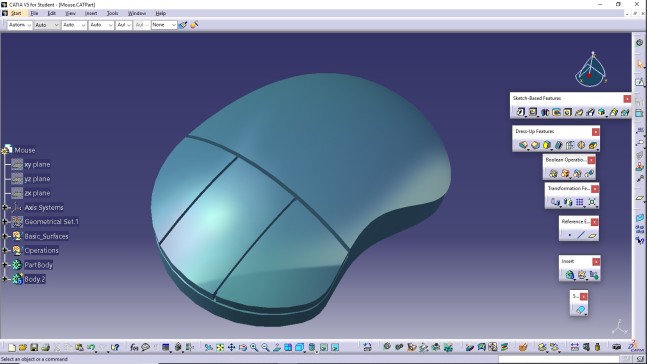Select the yz plane in tree
This screenshot has width=647, height=364.
(x=37, y=179)
